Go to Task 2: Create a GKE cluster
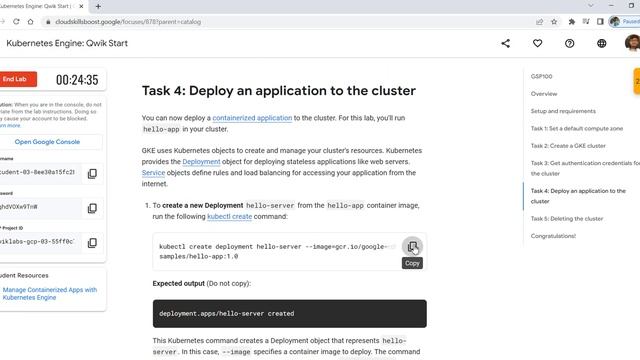 (568, 146)
